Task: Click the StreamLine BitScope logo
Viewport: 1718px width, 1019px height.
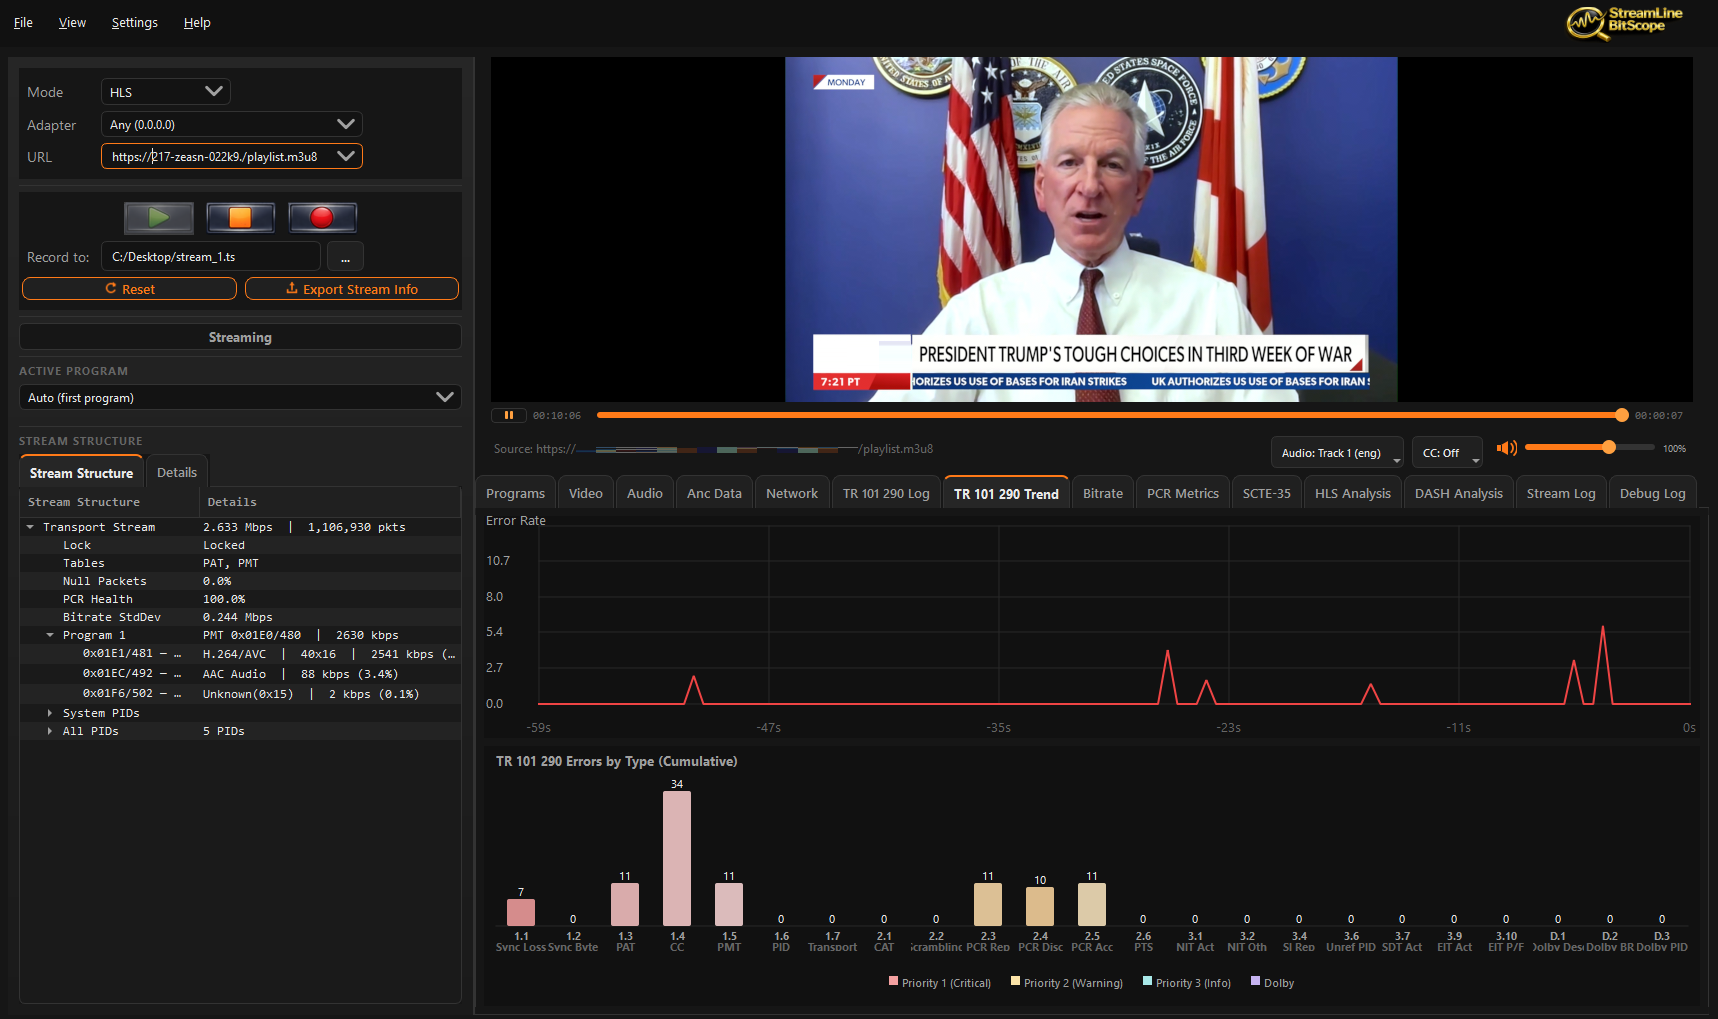Action: point(1625,21)
